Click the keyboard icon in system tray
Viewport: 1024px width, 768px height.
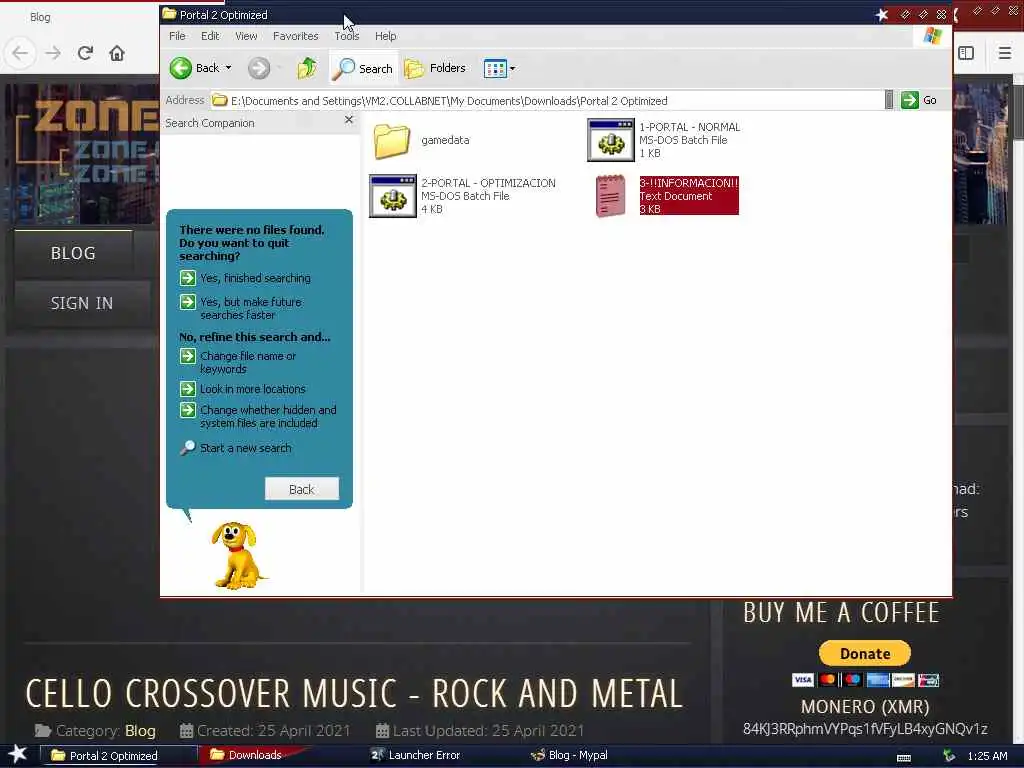click(904, 758)
